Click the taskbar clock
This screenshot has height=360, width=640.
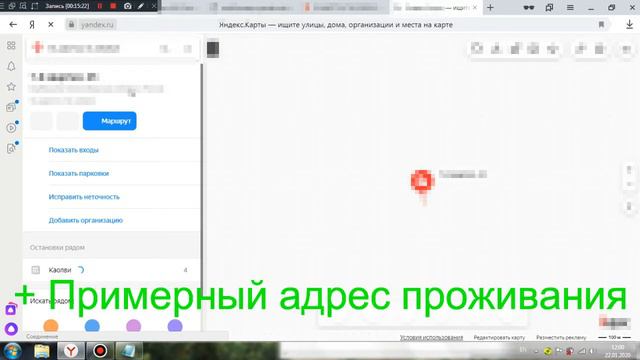[618, 351]
